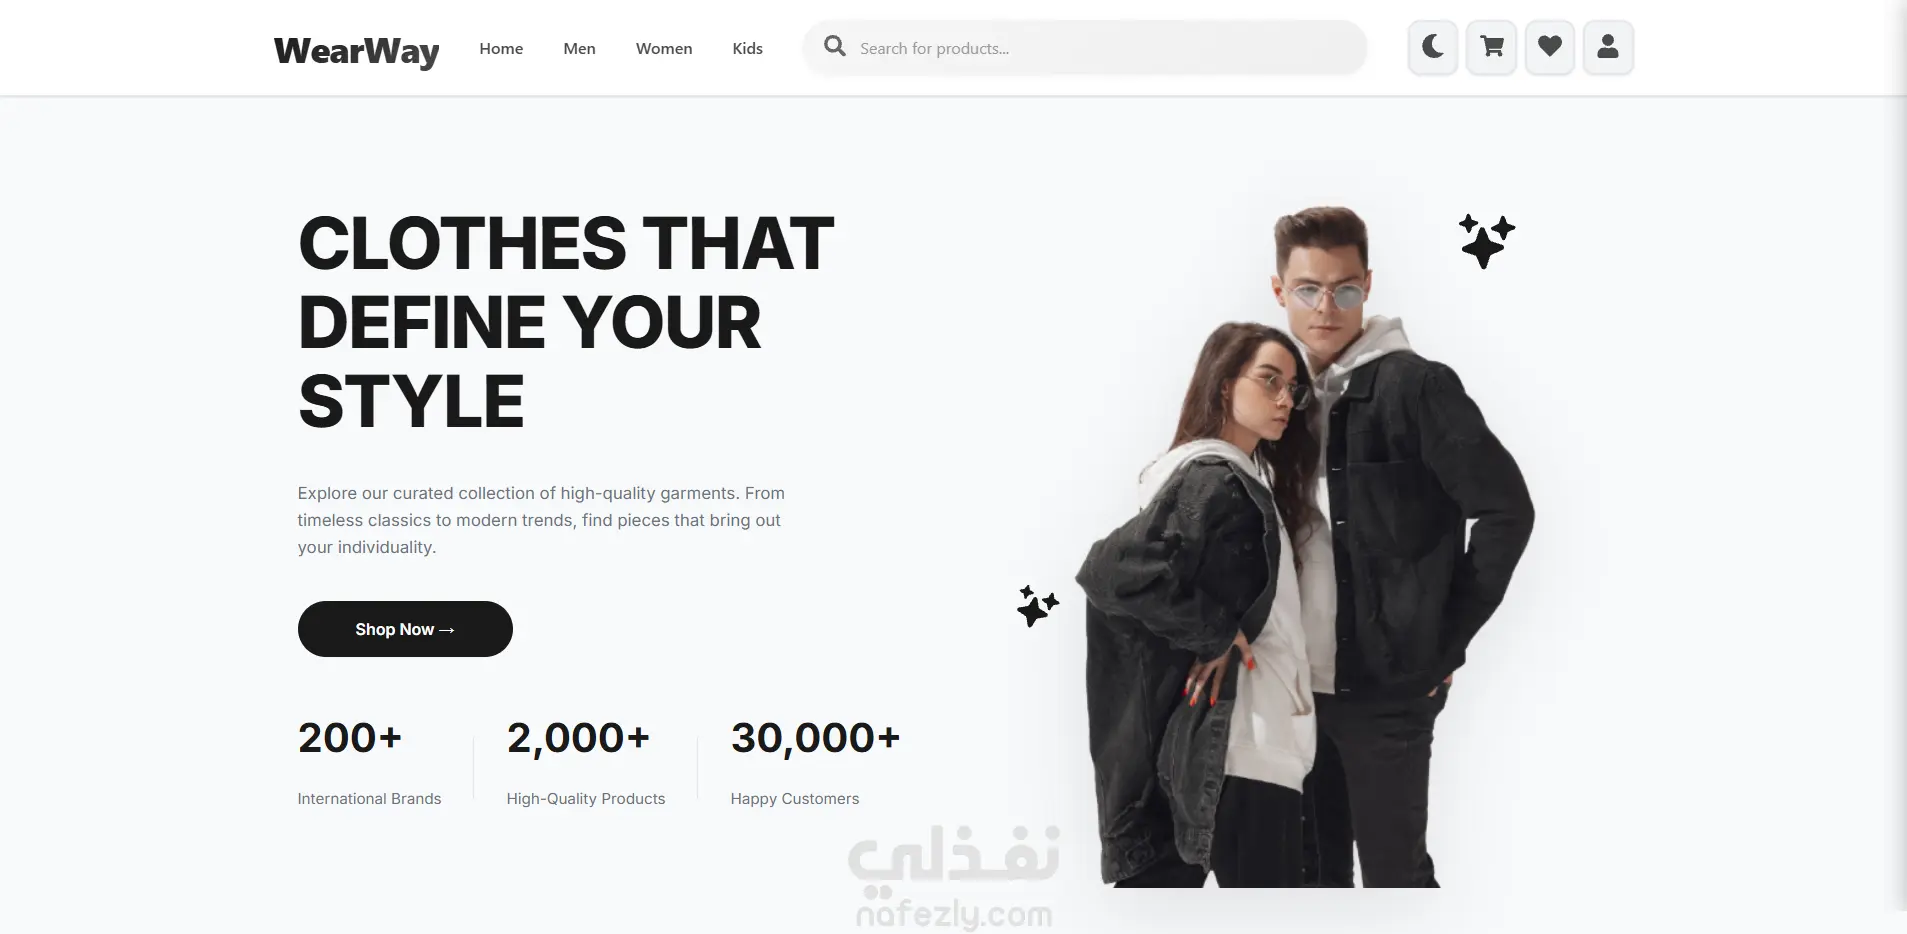
Task: Go to the WearWay logo homepage
Action: [x=356, y=49]
